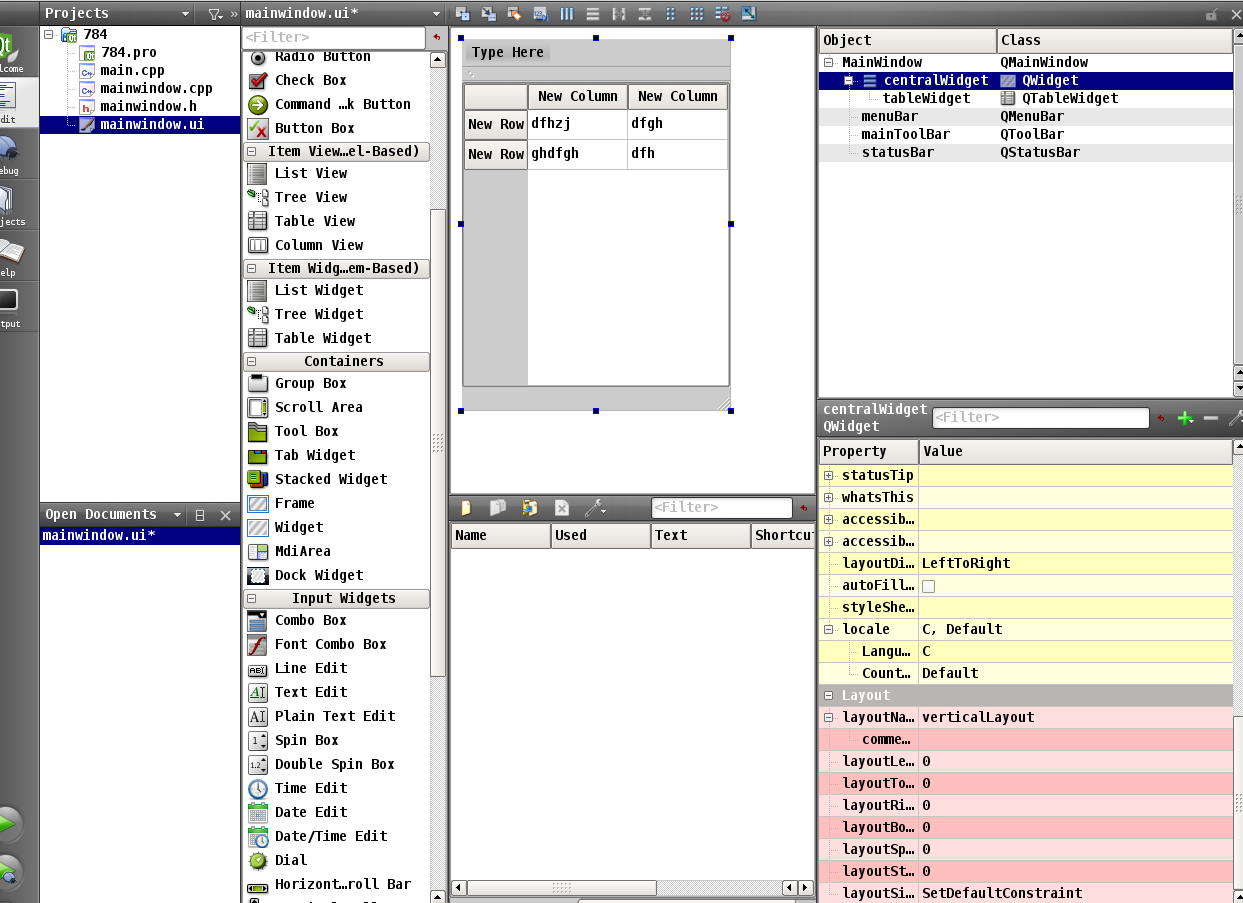Select tableWidget in Object Inspector
The width and height of the screenshot is (1243, 903).
pyautogui.click(x=926, y=98)
